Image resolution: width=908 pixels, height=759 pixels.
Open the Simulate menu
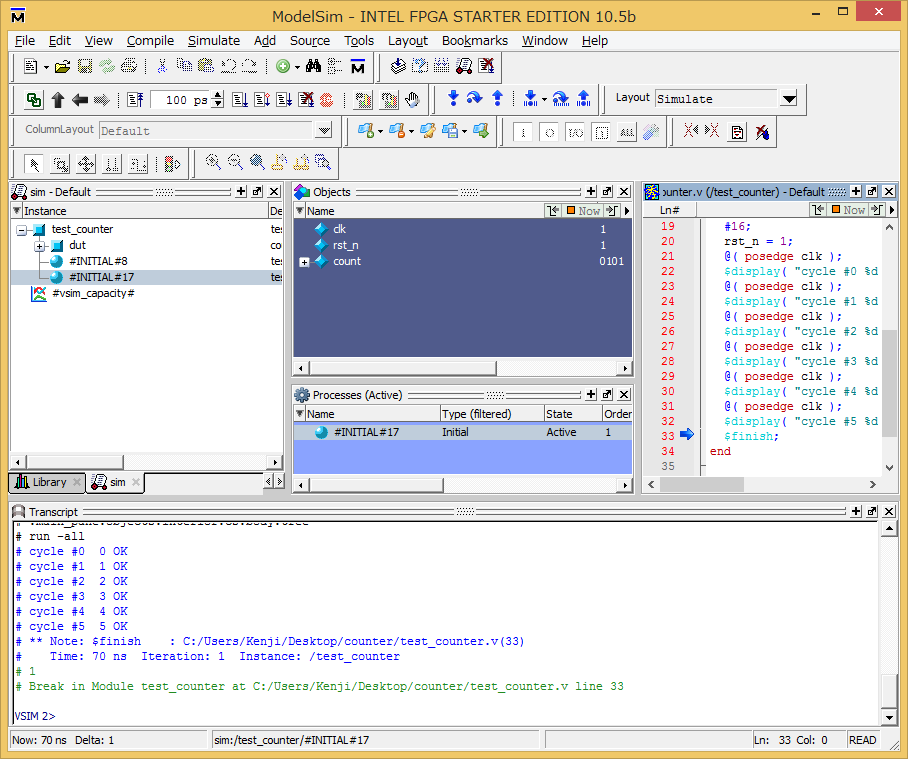point(214,41)
